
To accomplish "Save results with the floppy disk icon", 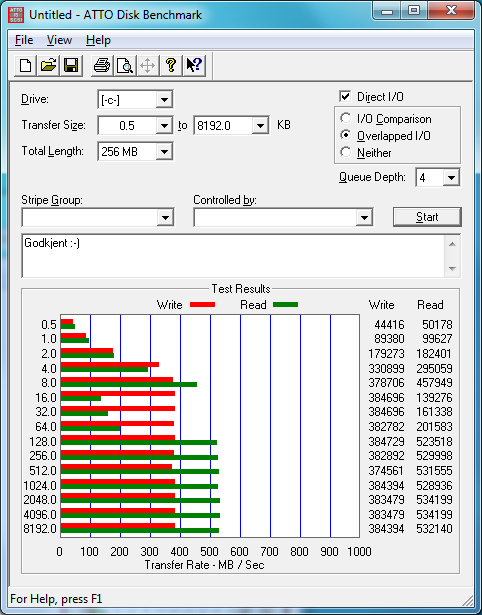I will pos(71,65).
